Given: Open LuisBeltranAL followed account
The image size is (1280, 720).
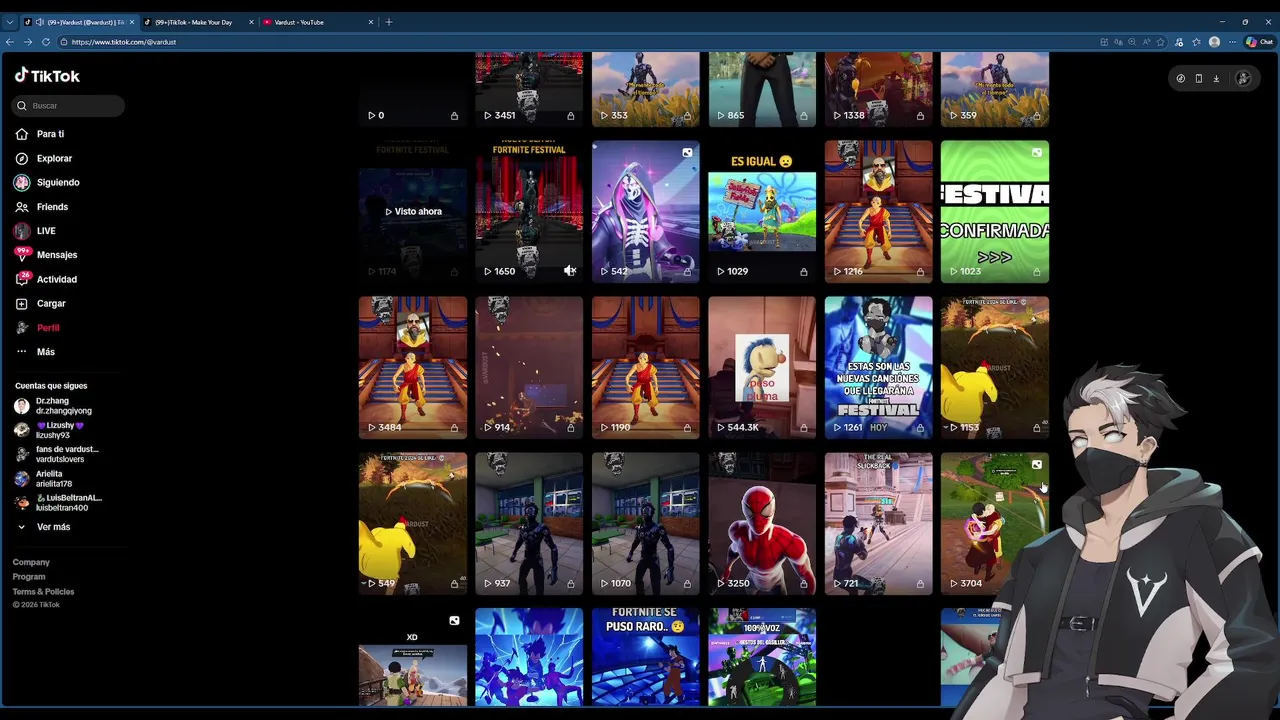Looking at the screenshot, I should [x=59, y=503].
